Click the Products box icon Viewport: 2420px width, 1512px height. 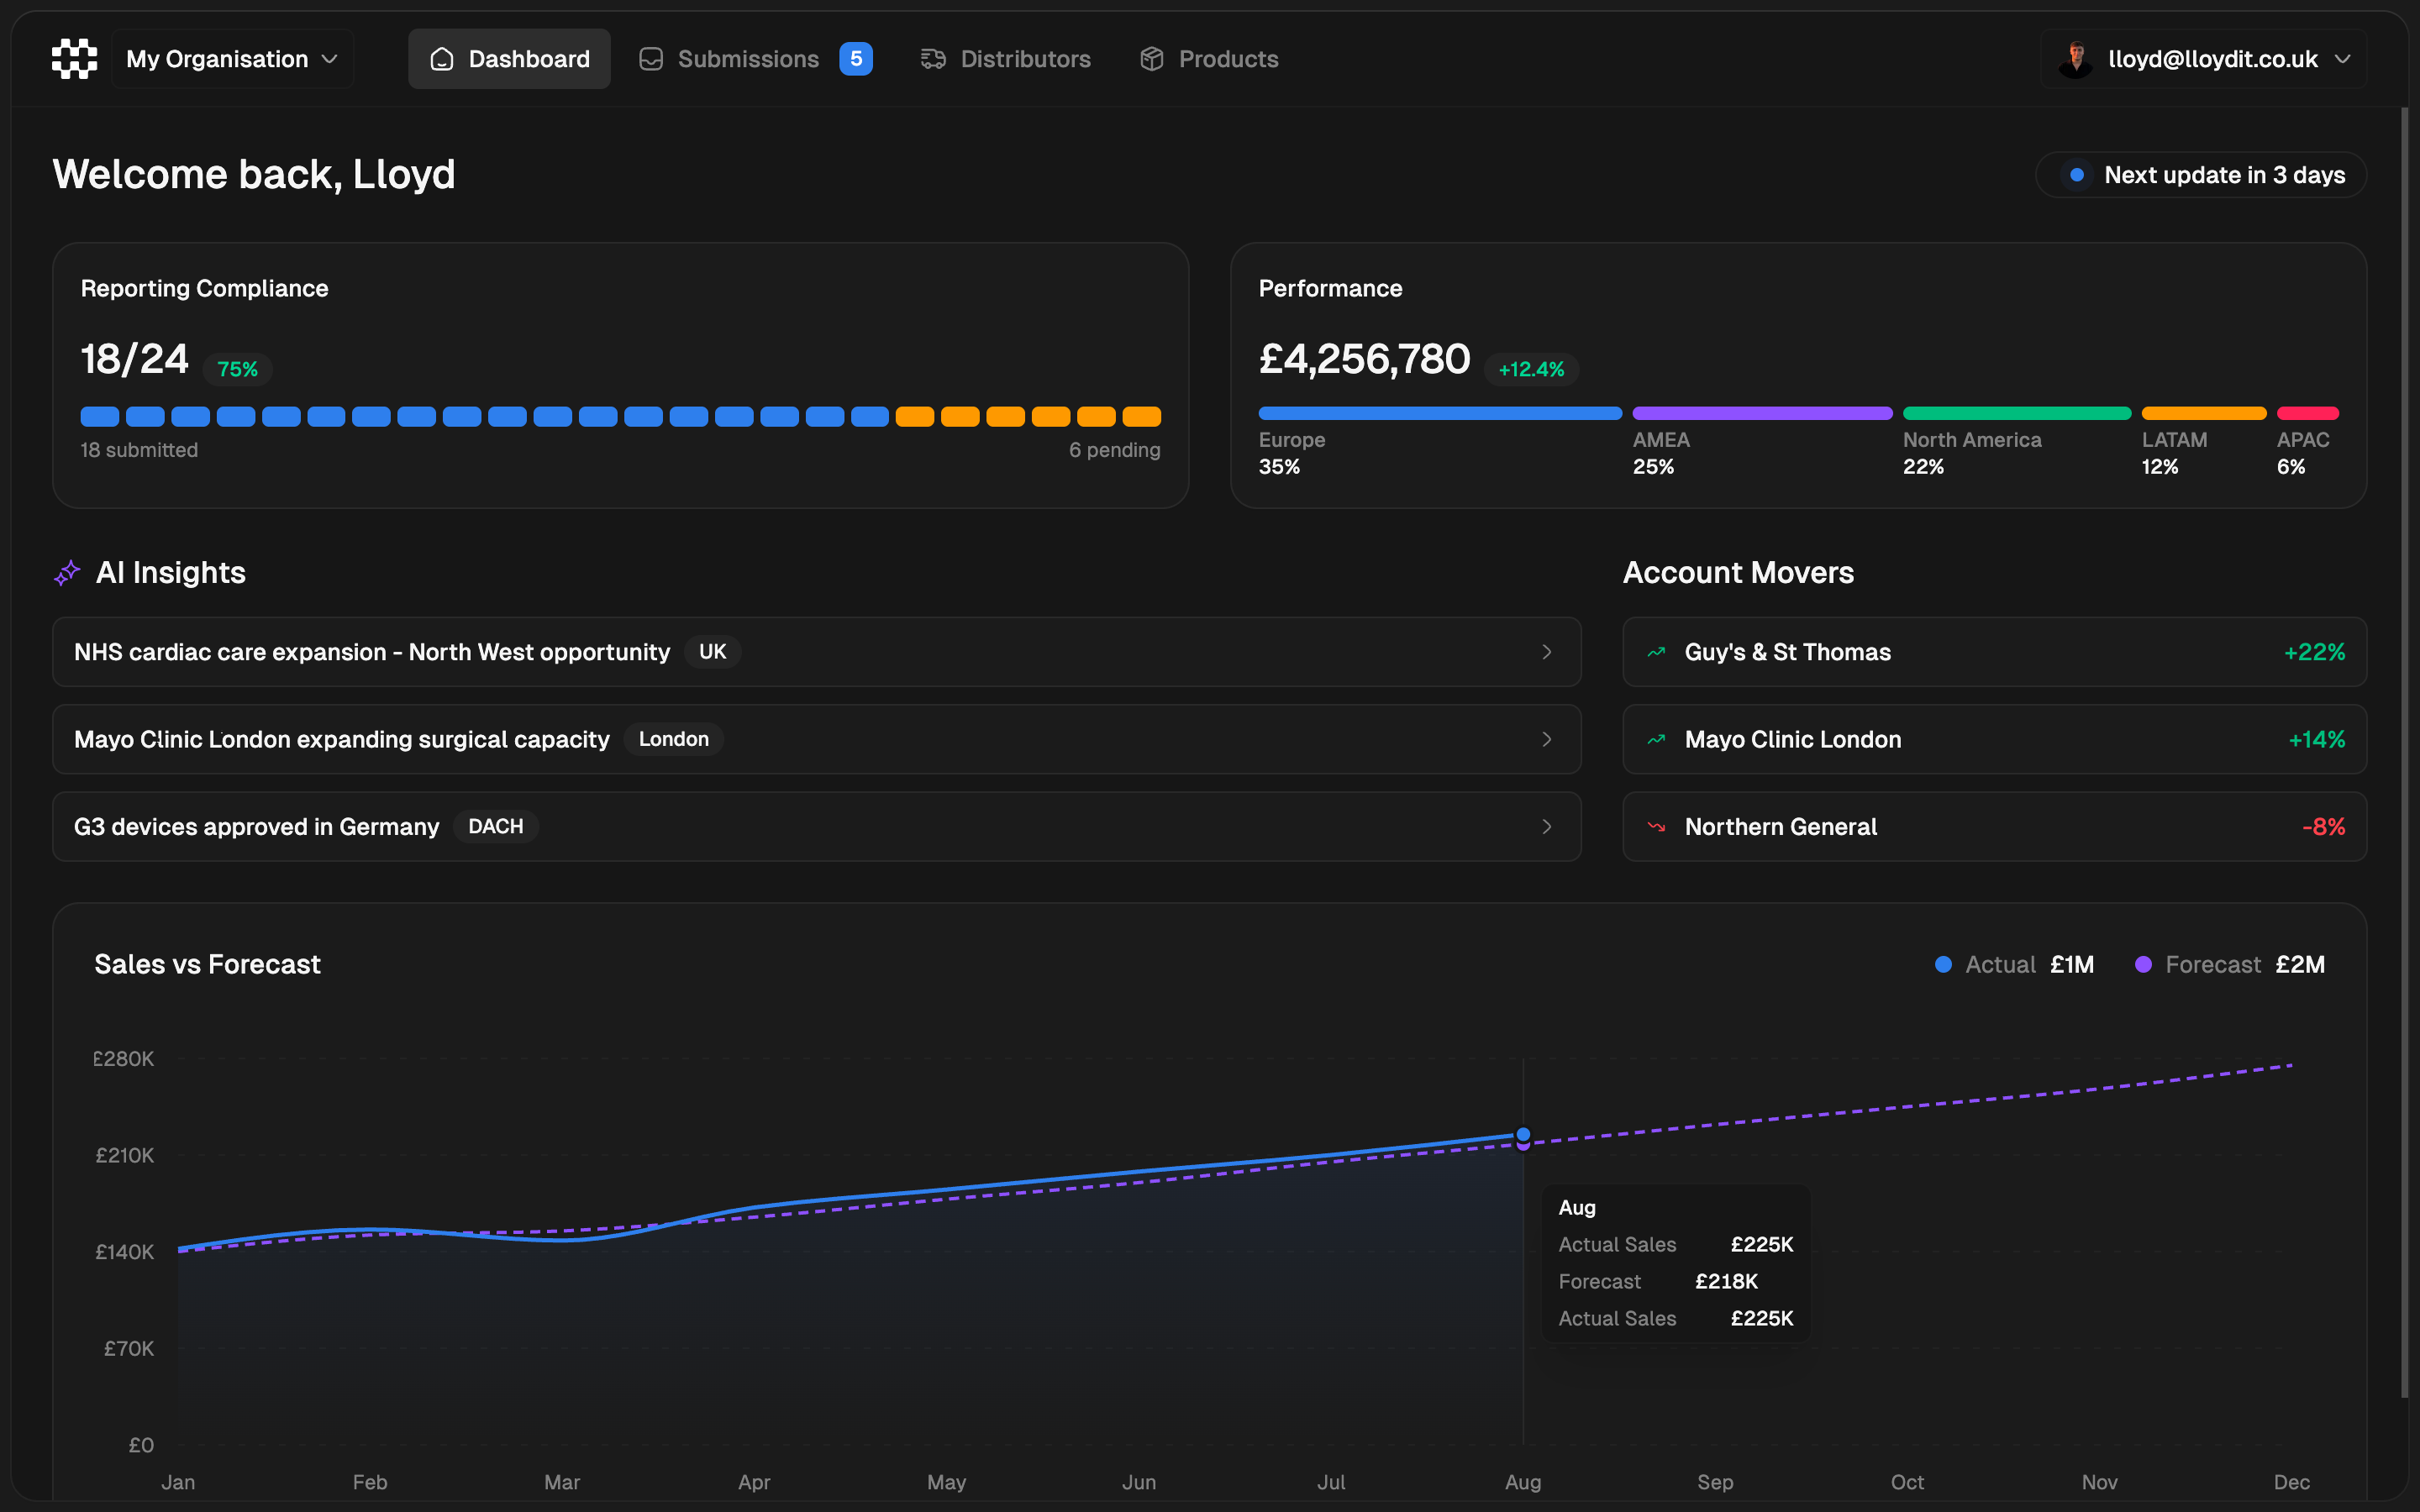click(x=1151, y=59)
